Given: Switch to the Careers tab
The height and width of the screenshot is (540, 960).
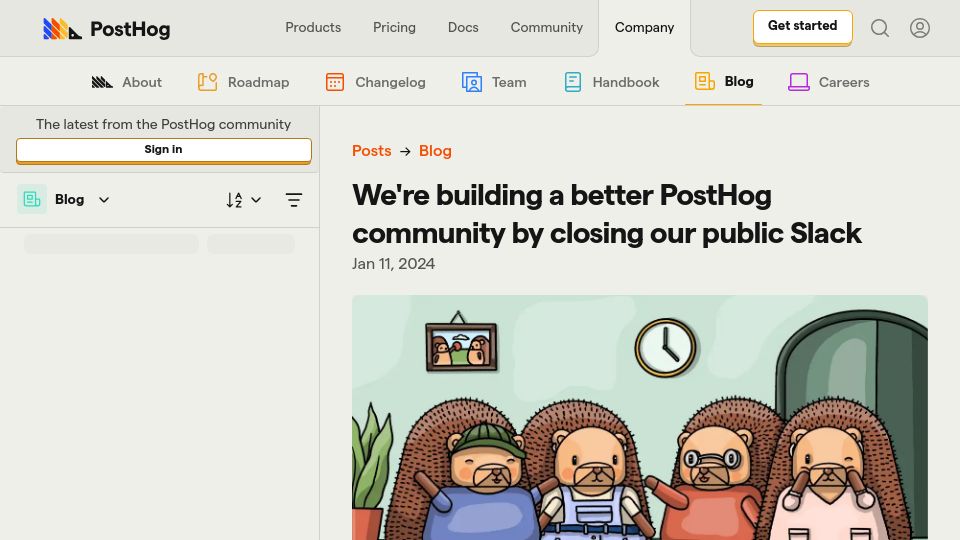Looking at the screenshot, I should 828,82.
